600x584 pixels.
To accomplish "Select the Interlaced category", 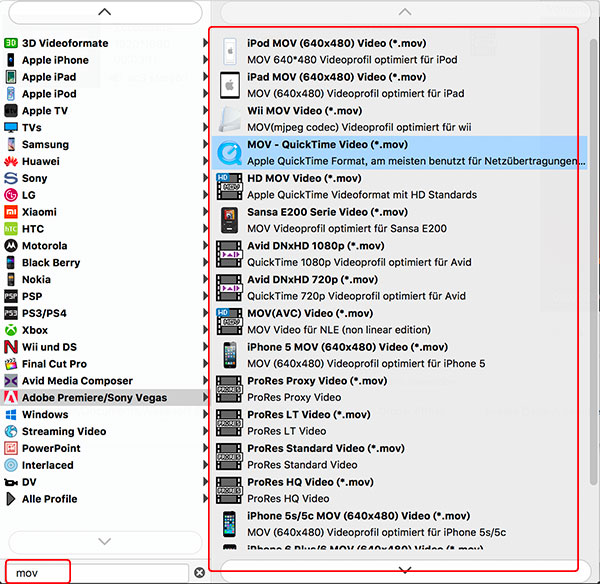I will pos(105,465).
